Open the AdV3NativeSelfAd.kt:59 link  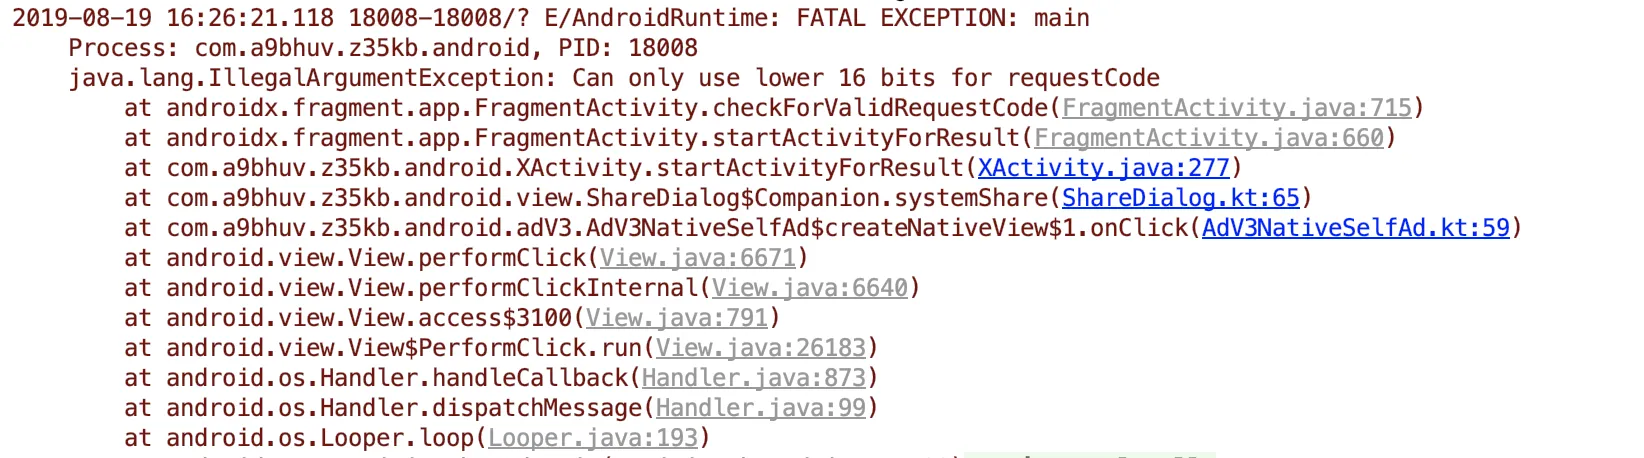pos(1355,228)
